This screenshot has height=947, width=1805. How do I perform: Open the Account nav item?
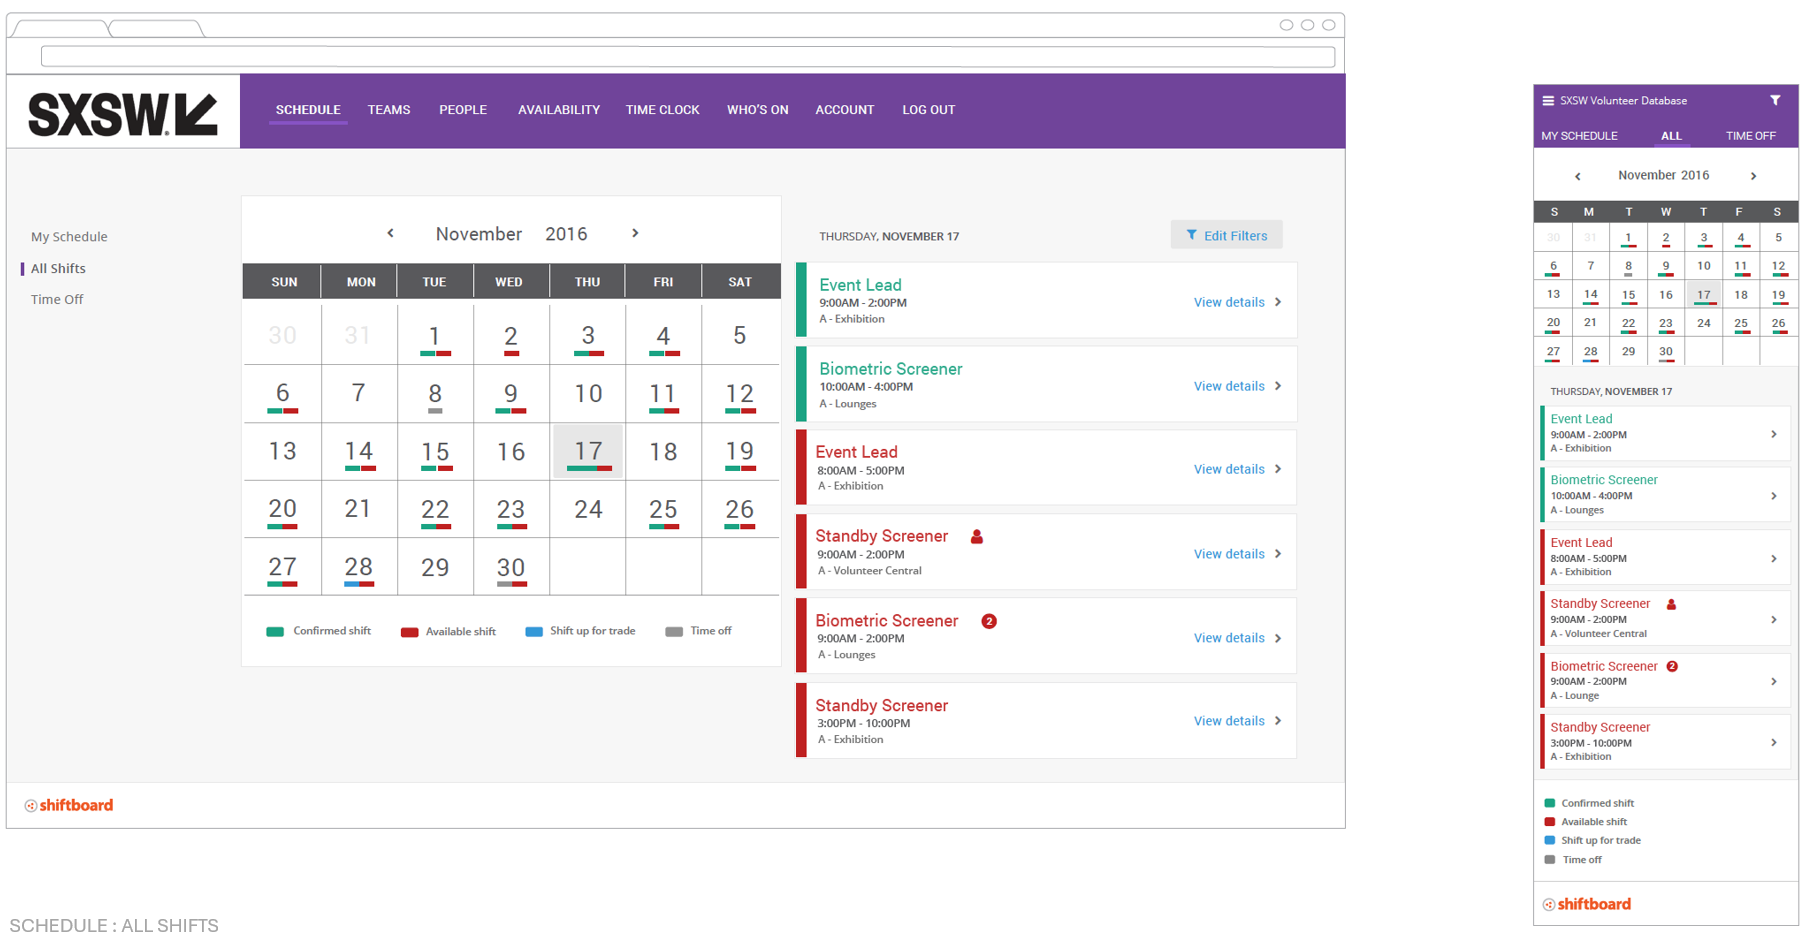[x=845, y=110]
